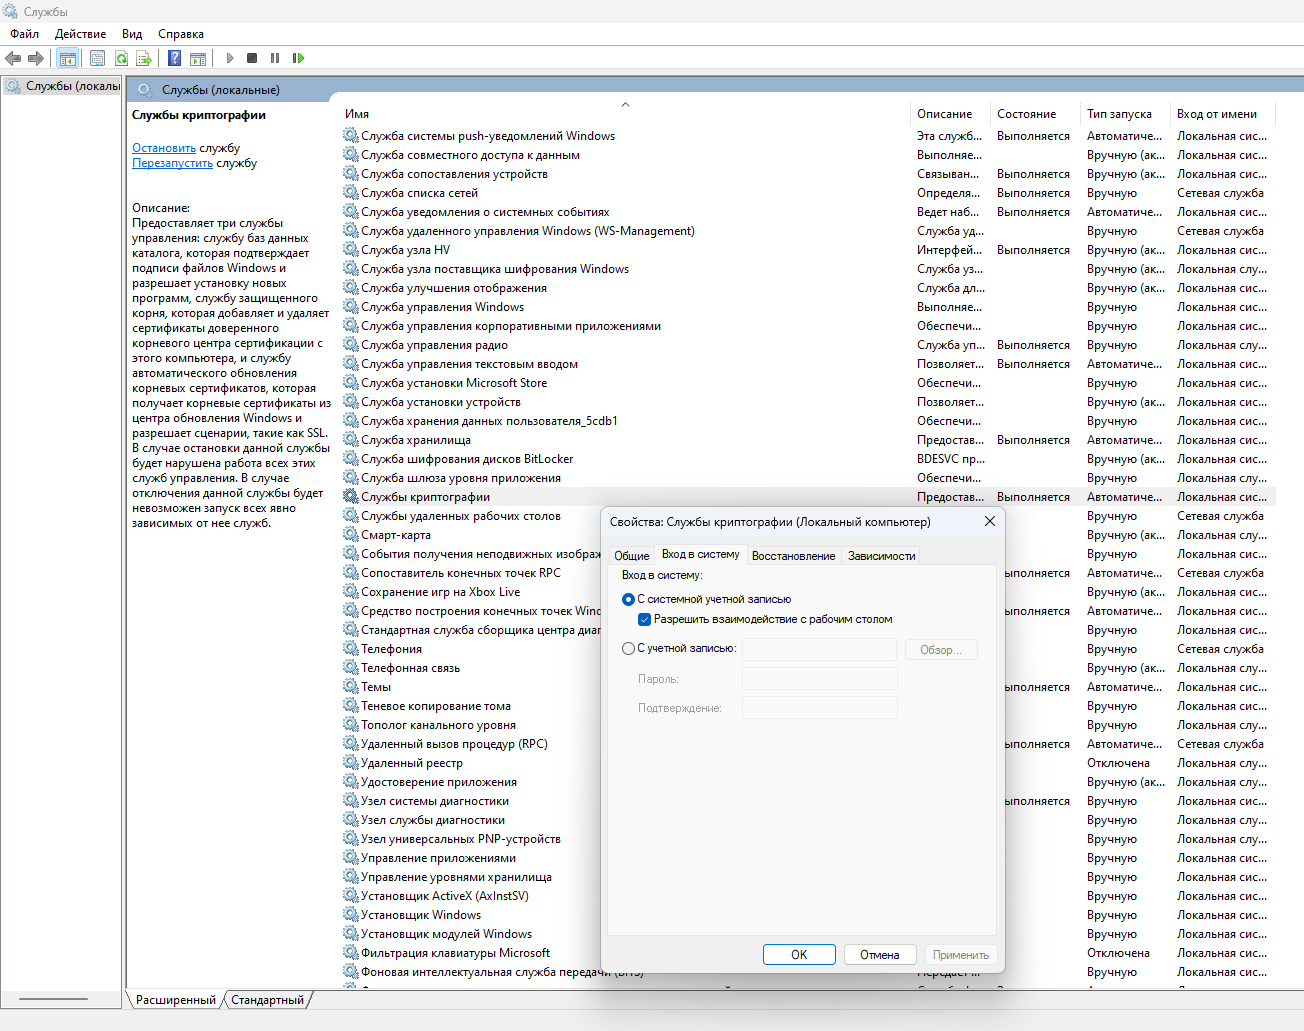Click the Restart Service toolbar icon
The image size is (1304, 1031).
[298, 58]
